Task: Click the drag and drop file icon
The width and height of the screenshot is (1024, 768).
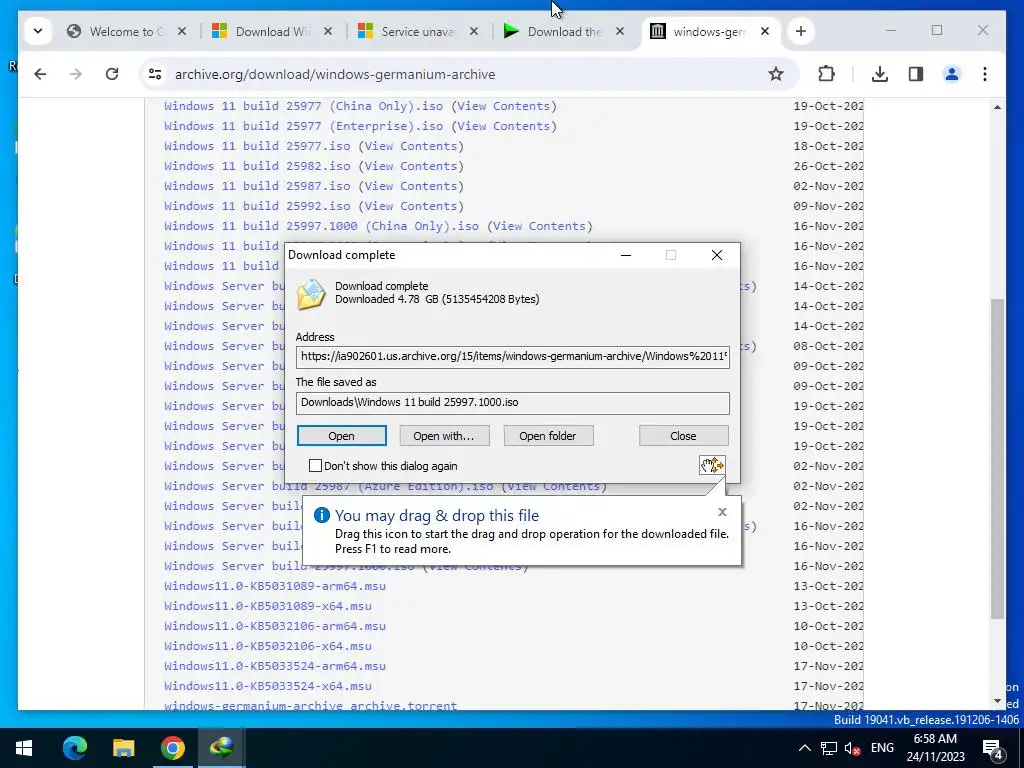Action: [712, 465]
